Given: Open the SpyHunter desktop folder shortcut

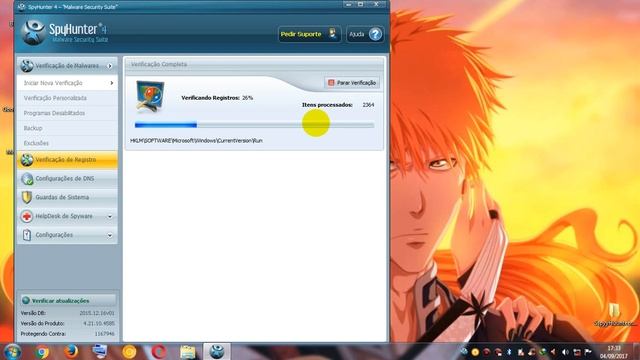Looking at the screenshot, I should click(614, 314).
